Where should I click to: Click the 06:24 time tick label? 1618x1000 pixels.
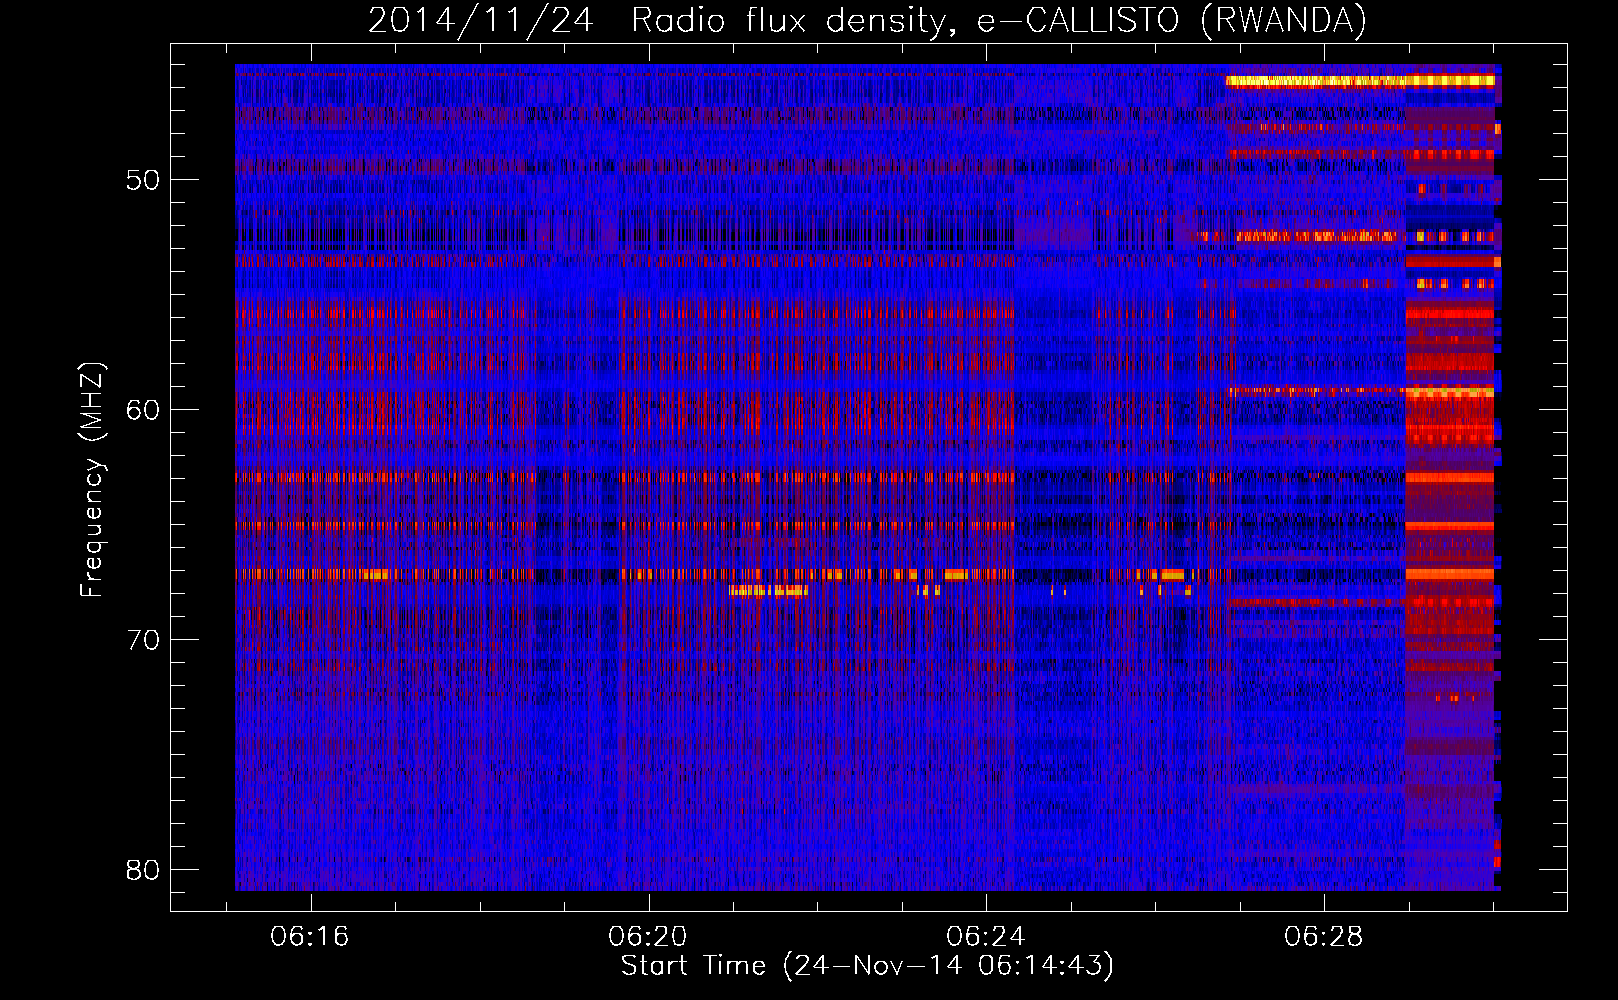pyautogui.click(x=986, y=937)
